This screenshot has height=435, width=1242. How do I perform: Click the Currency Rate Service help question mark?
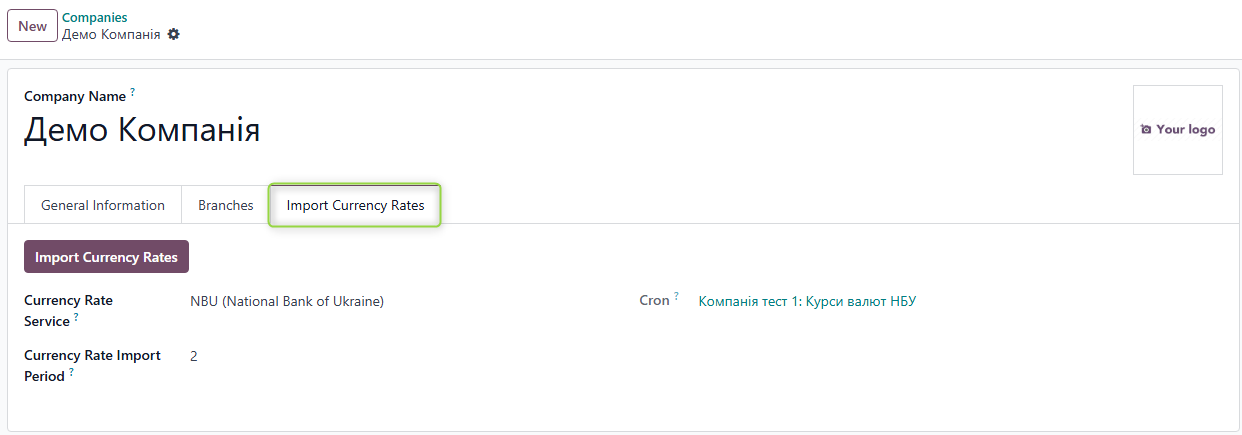pos(76,317)
